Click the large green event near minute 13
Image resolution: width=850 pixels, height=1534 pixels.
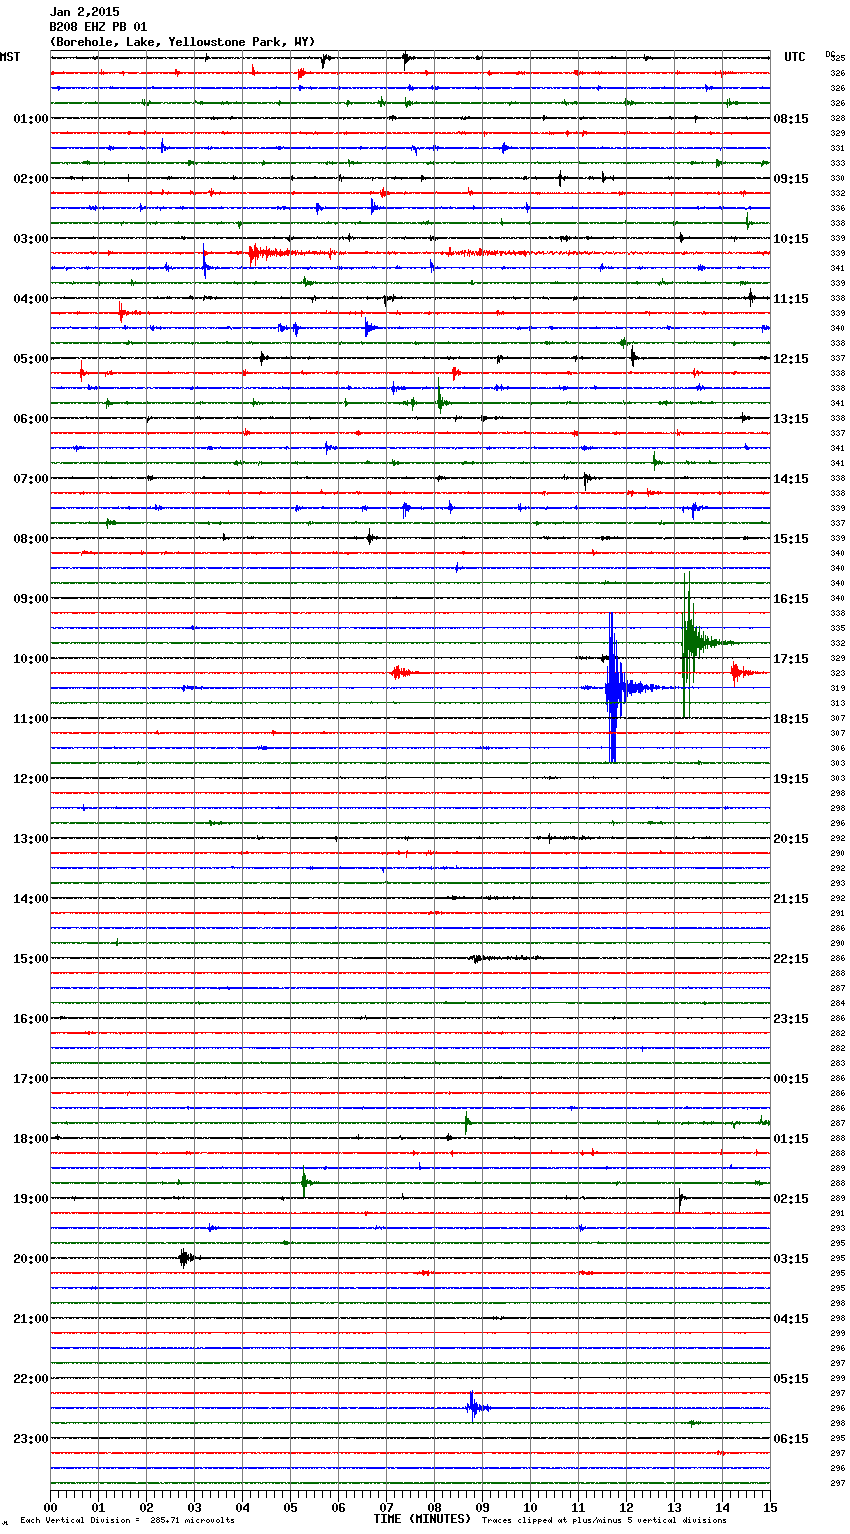pyautogui.click(x=690, y=644)
